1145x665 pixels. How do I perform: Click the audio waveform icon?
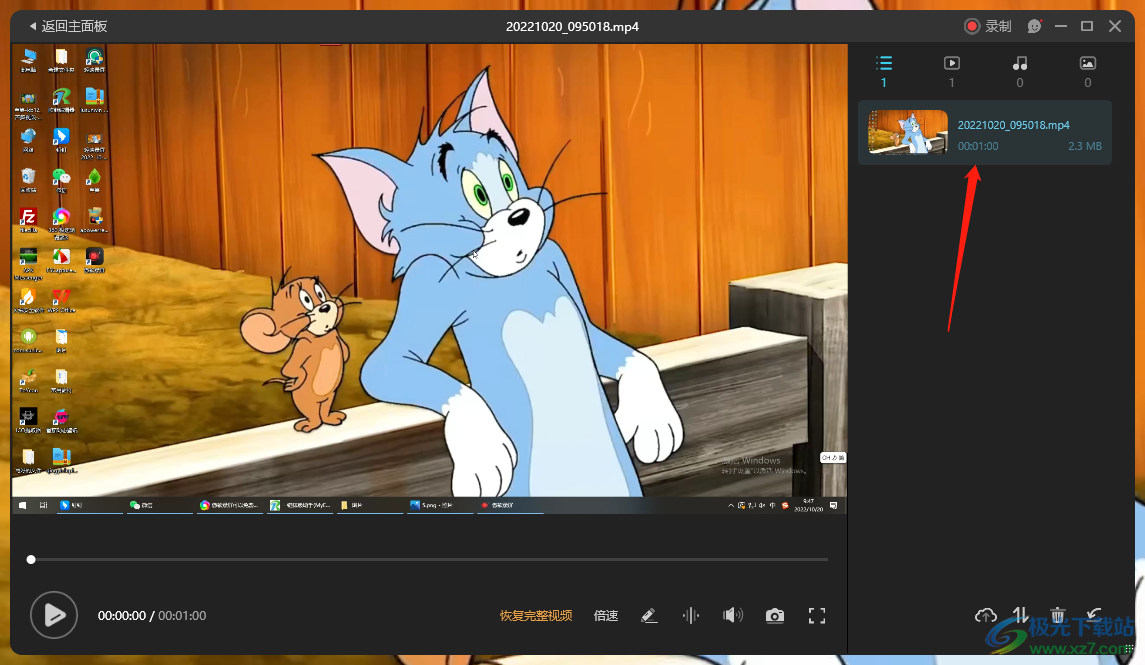pos(691,616)
